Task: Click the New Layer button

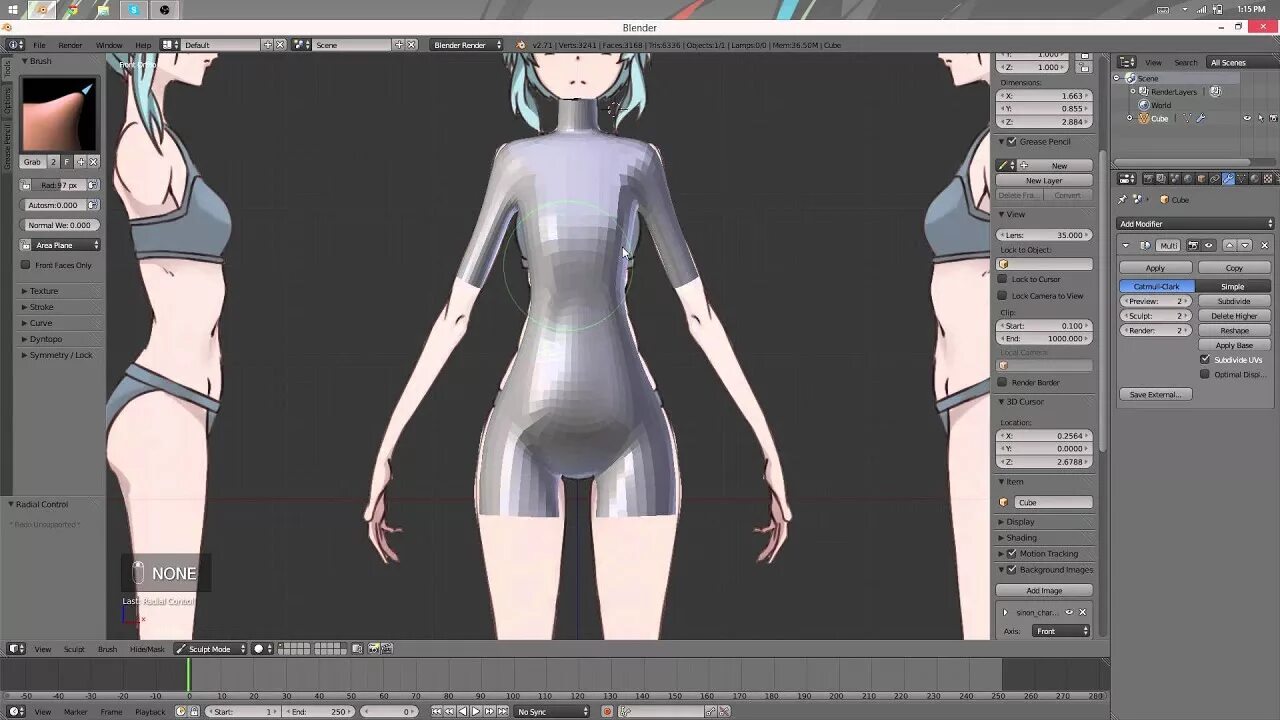Action: point(1044,181)
